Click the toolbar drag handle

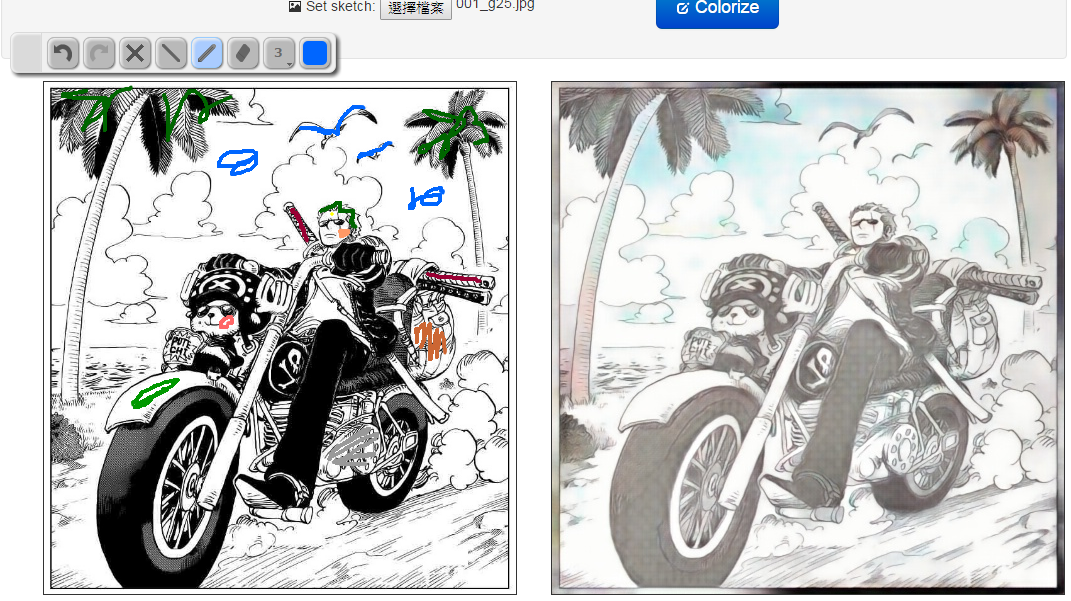[27, 53]
